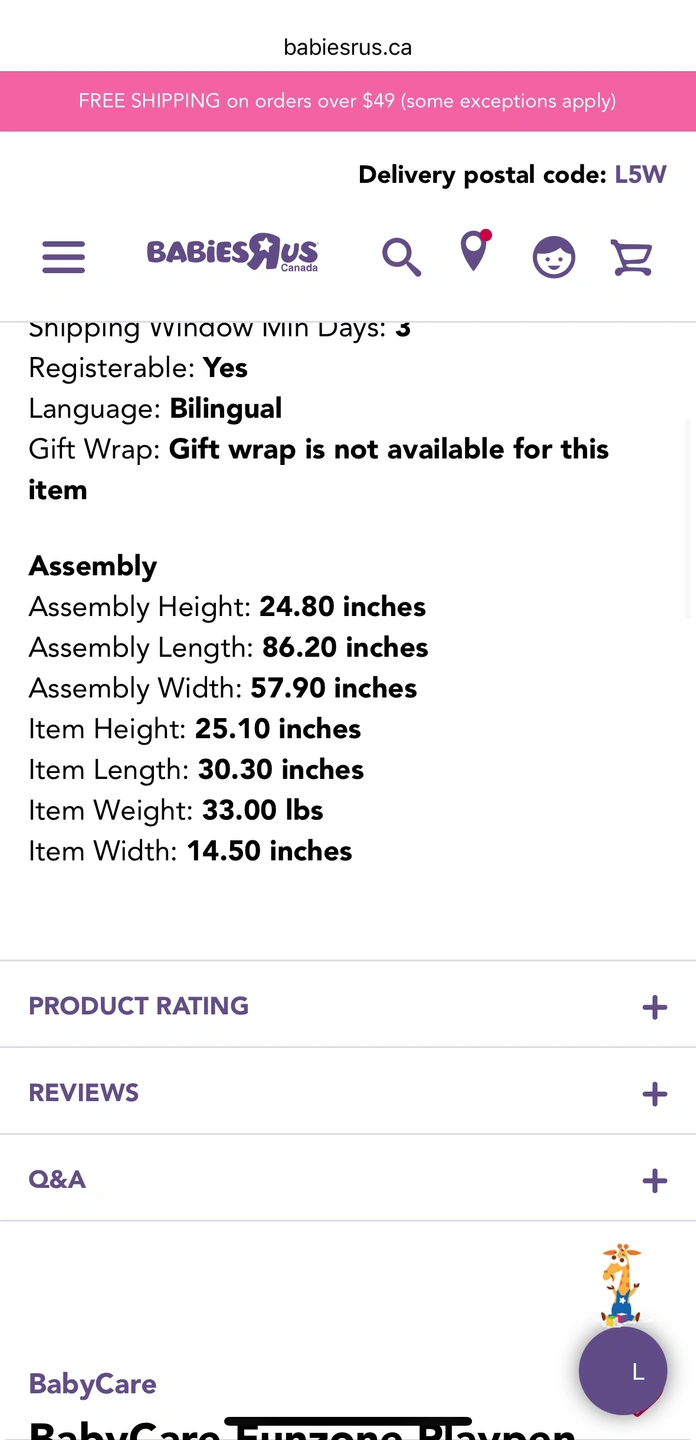Open the search magnifier icon
Viewport: 696px width, 1440px height.
tap(401, 257)
